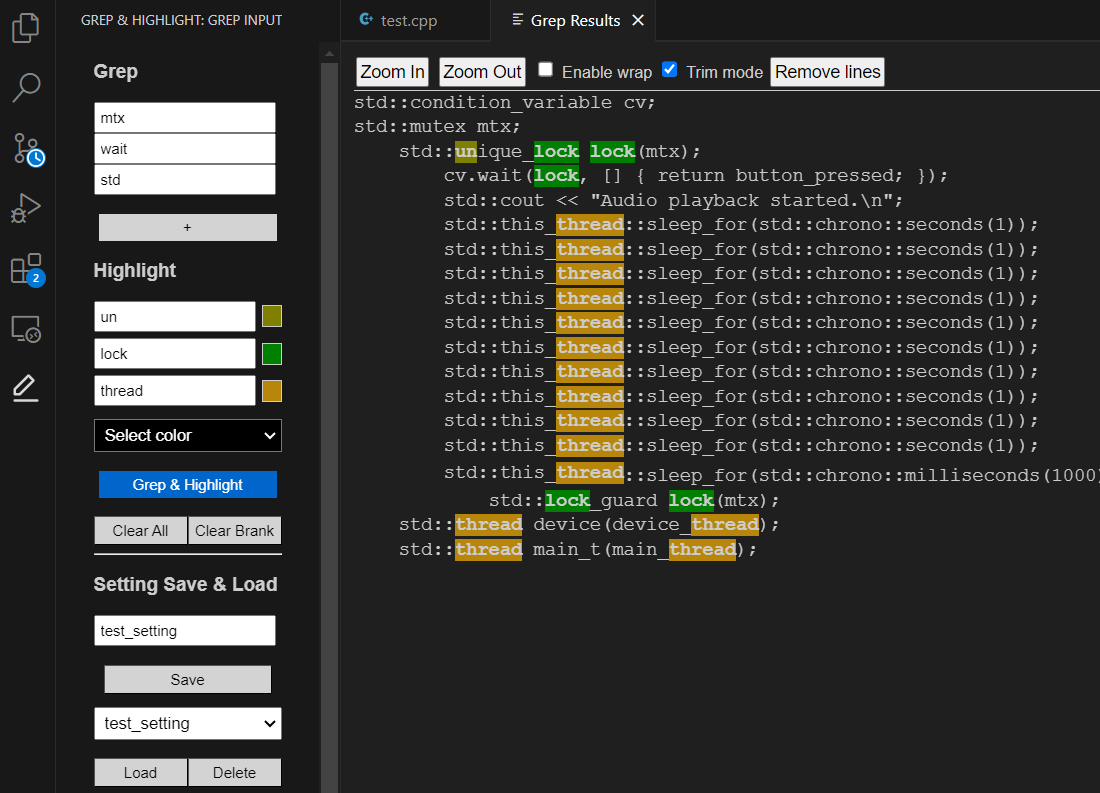Viewport: 1100px width, 793px height.
Task: Load the selected setting
Action: point(140,773)
